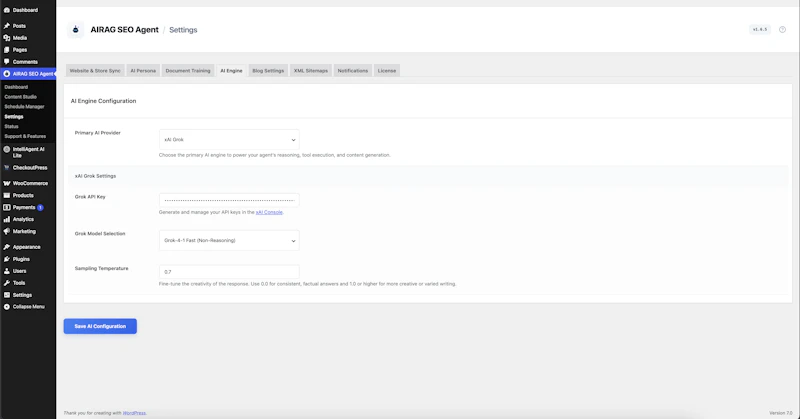Click the xAI Grok Settings label
The image size is (800, 419).
point(95,176)
